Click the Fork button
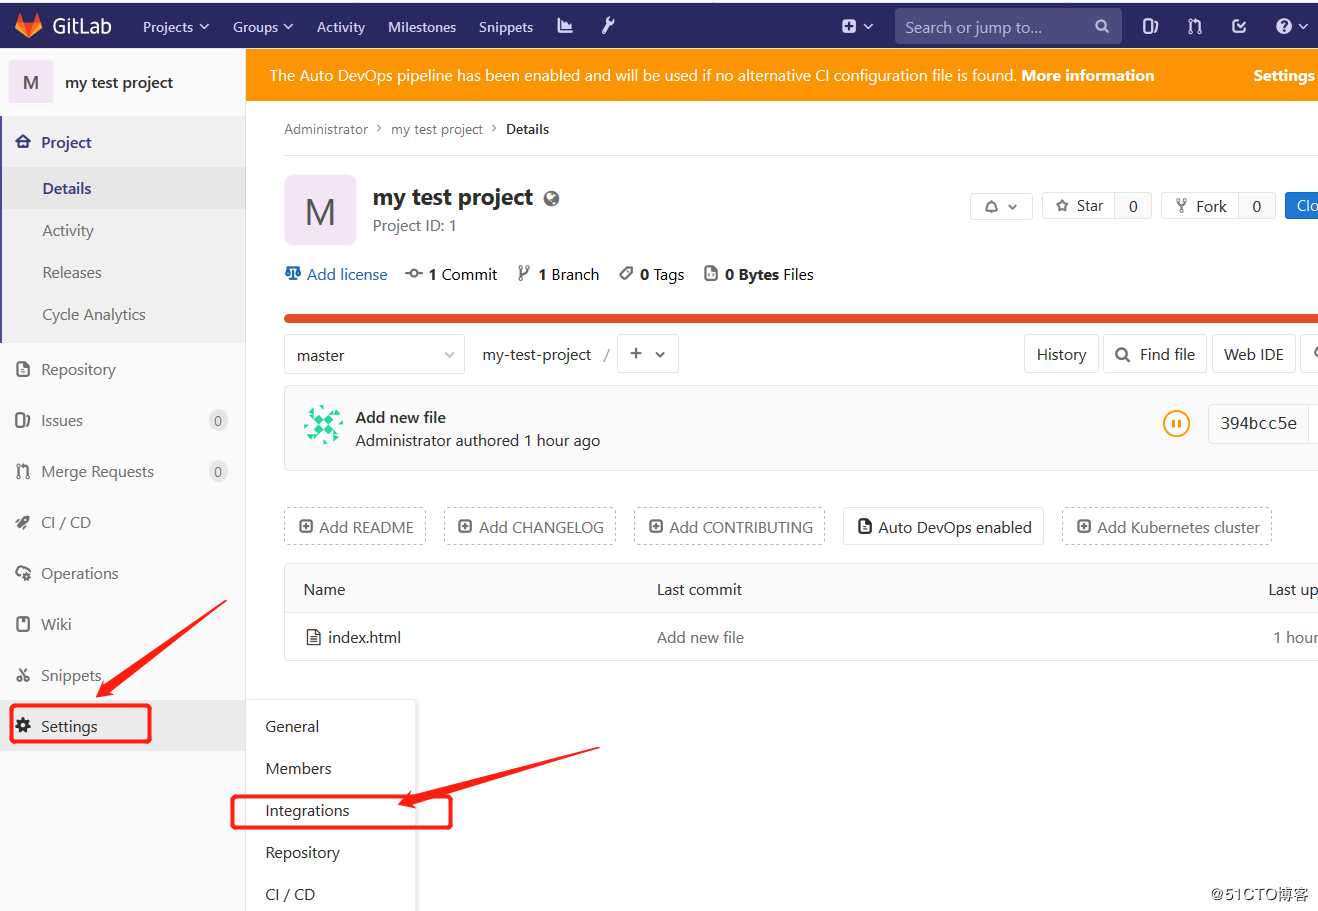The image size is (1318, 911). point(1199,206)
